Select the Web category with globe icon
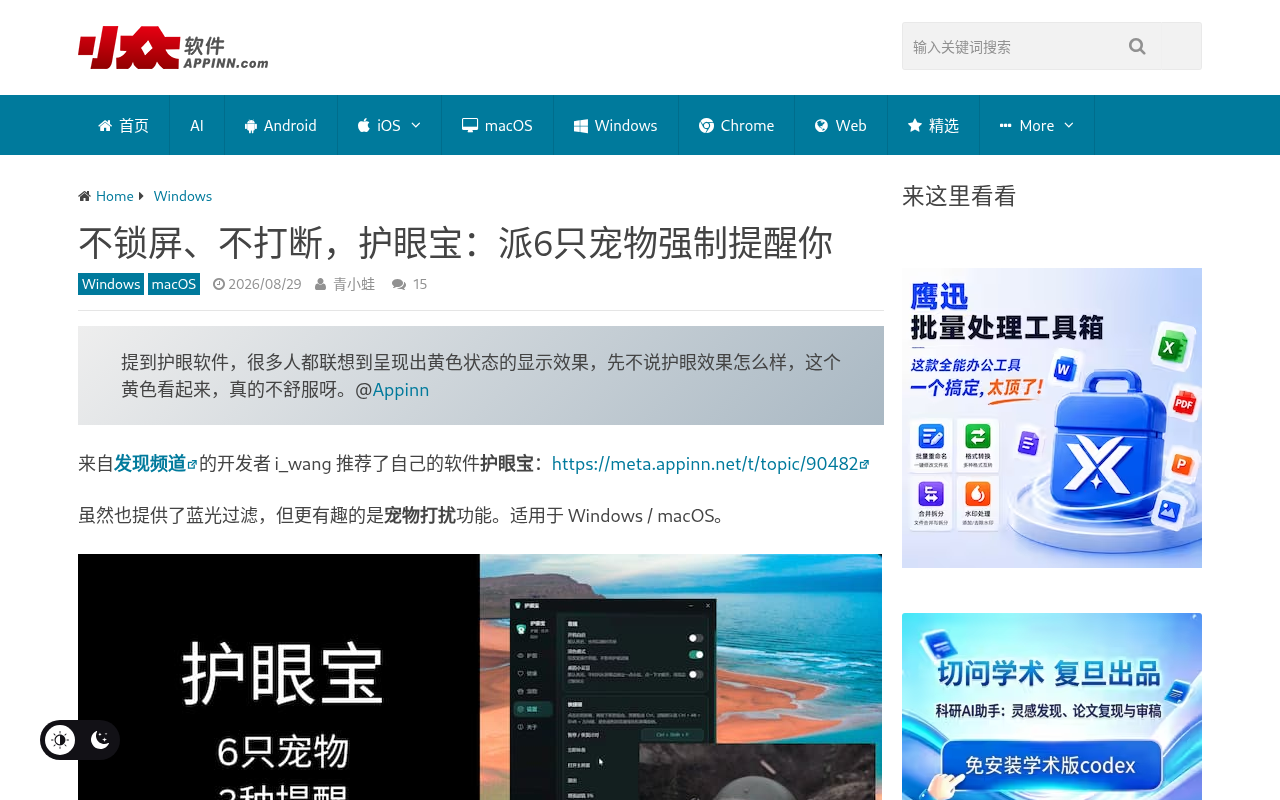The width and height of the screenshot is (1280, 800). click(841, 125)
